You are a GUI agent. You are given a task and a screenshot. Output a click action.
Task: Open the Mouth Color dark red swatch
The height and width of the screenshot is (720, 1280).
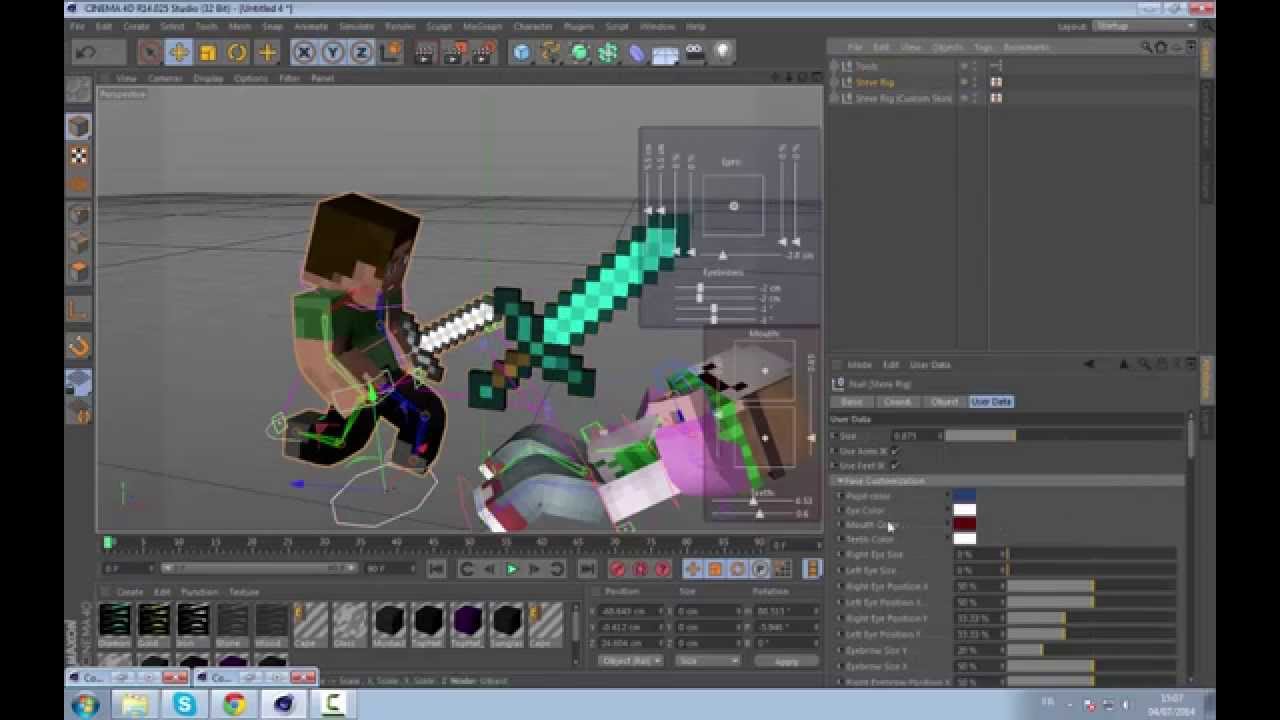click(964, 524)
